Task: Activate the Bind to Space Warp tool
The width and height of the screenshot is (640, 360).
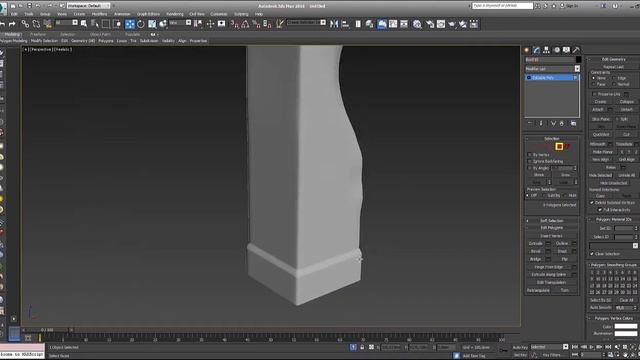Action: click(48, 24)
